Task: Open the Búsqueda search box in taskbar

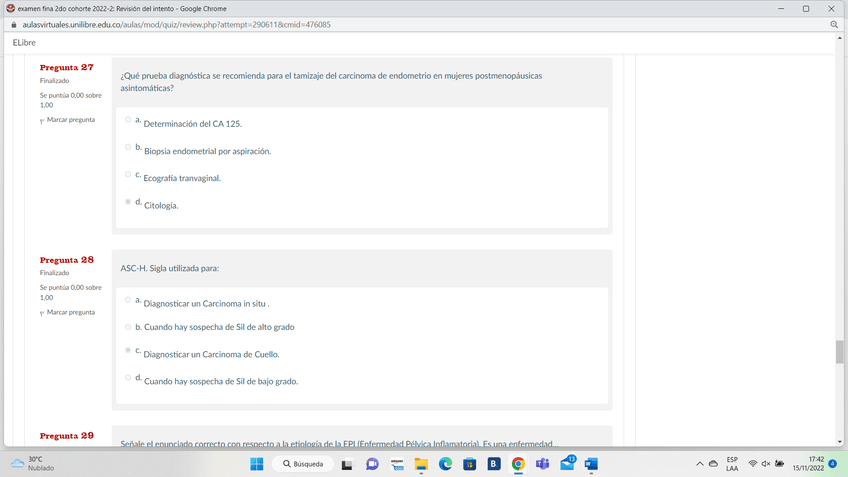Action: 303,464
